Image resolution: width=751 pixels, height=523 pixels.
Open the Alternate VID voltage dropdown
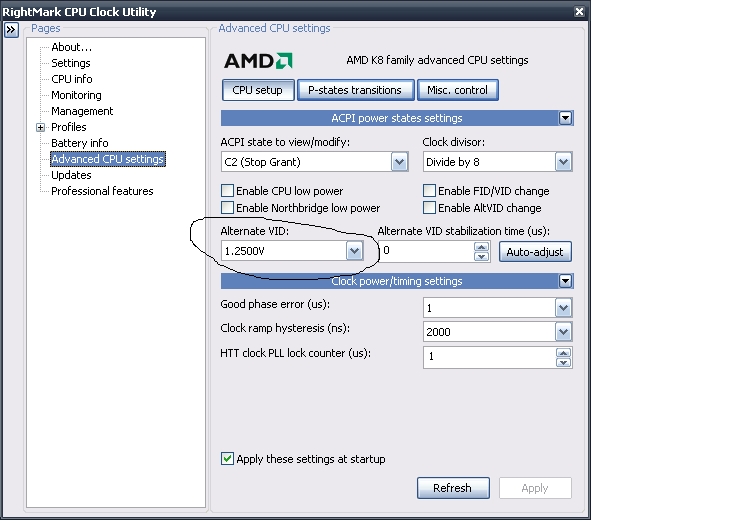pos(354,251)
